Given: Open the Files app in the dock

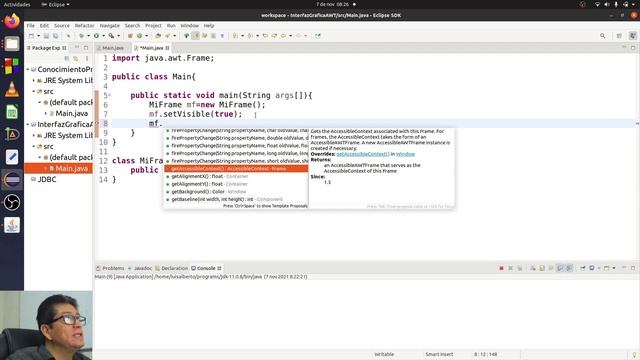Looking at the screenshot, I should point(12,44).
